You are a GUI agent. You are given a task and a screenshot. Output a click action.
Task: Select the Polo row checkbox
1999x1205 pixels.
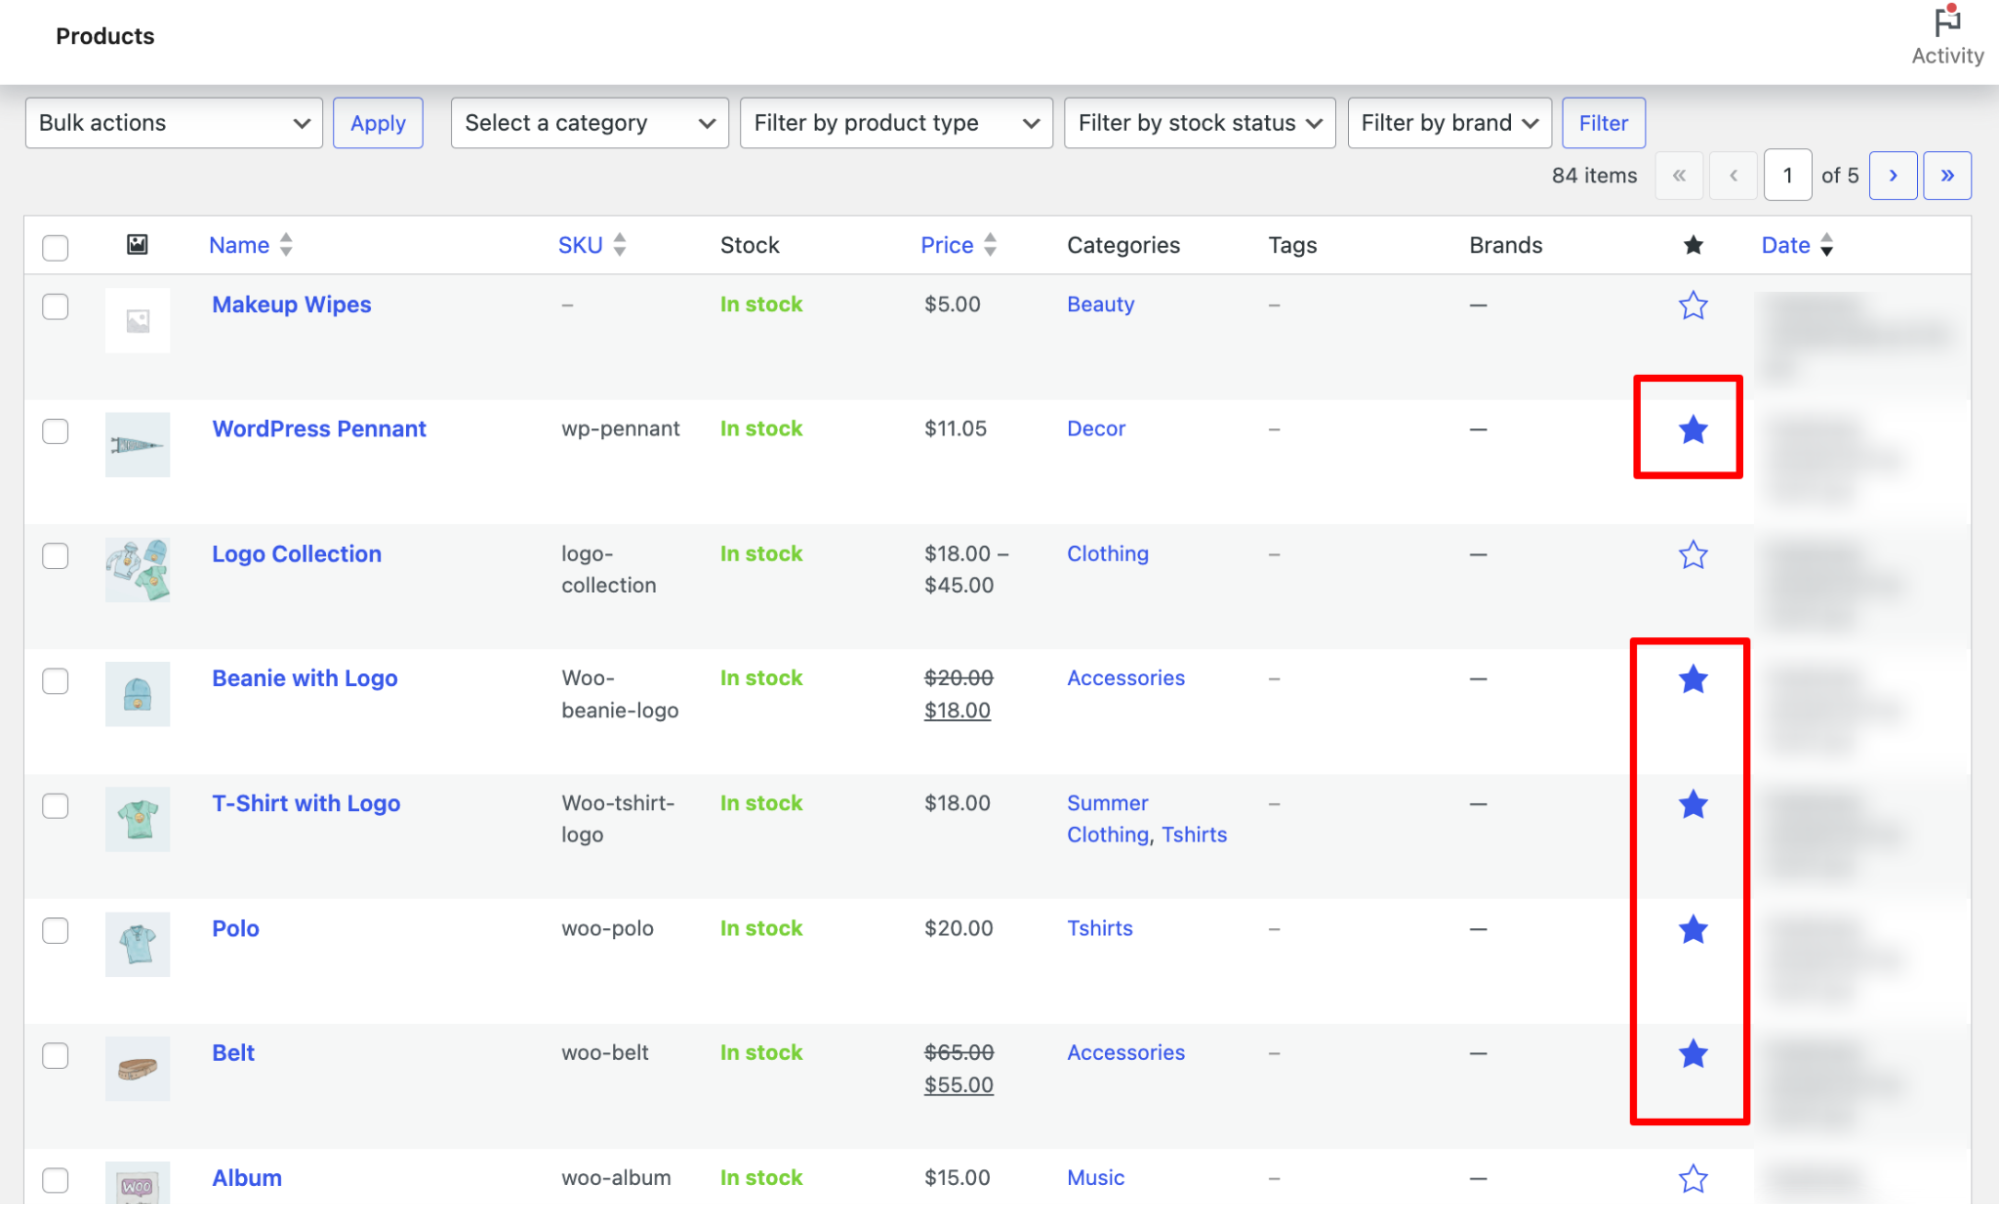55,930
